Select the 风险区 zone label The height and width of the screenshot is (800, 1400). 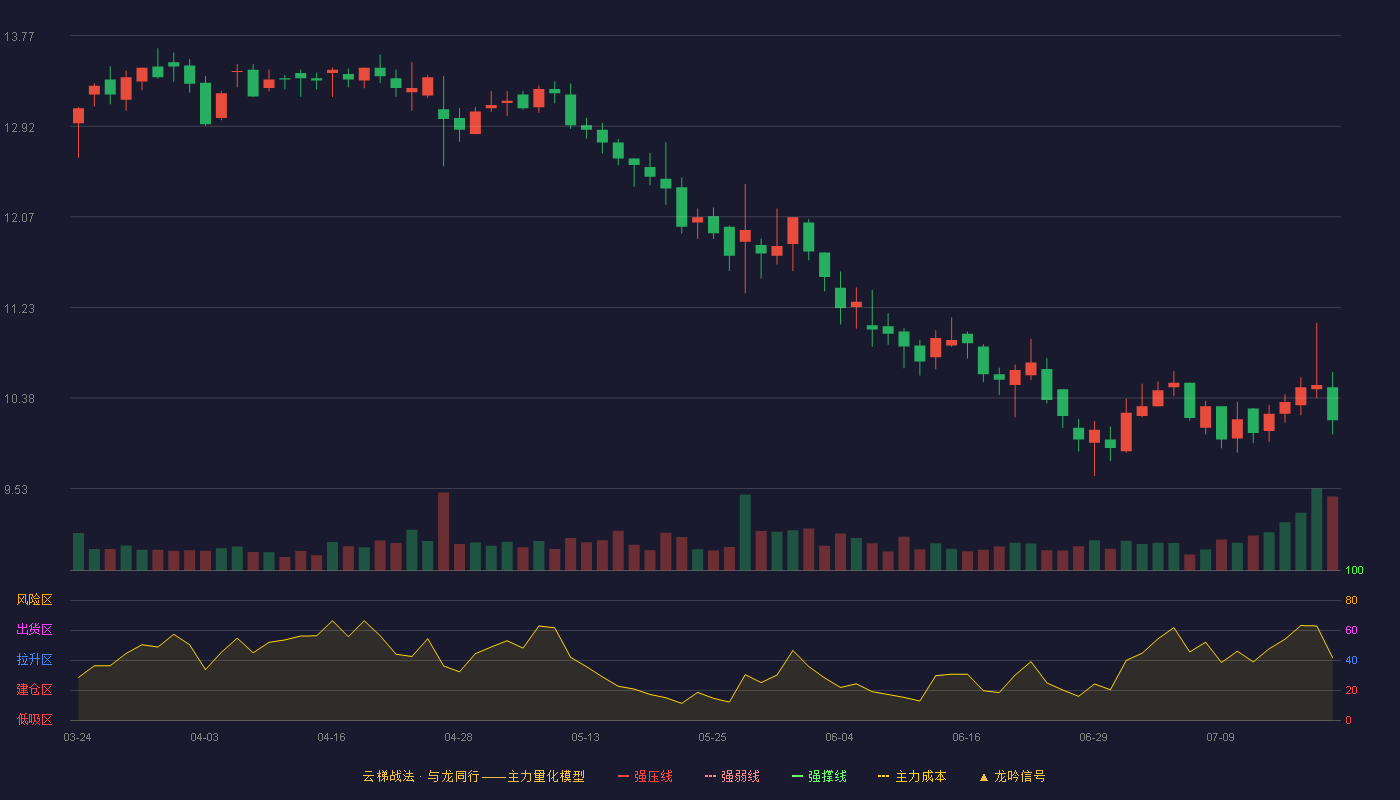(34, 600)
